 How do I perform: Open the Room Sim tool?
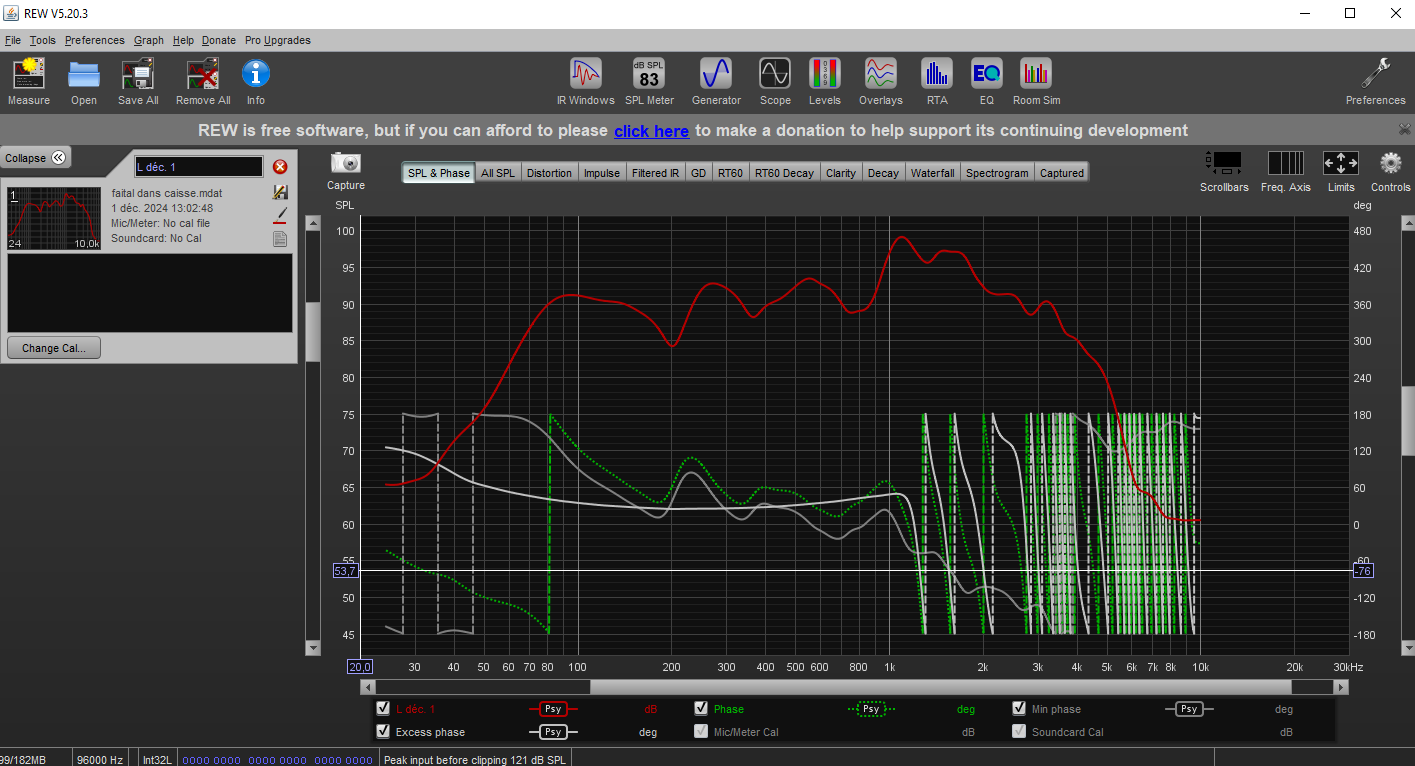pos(1036,82)
